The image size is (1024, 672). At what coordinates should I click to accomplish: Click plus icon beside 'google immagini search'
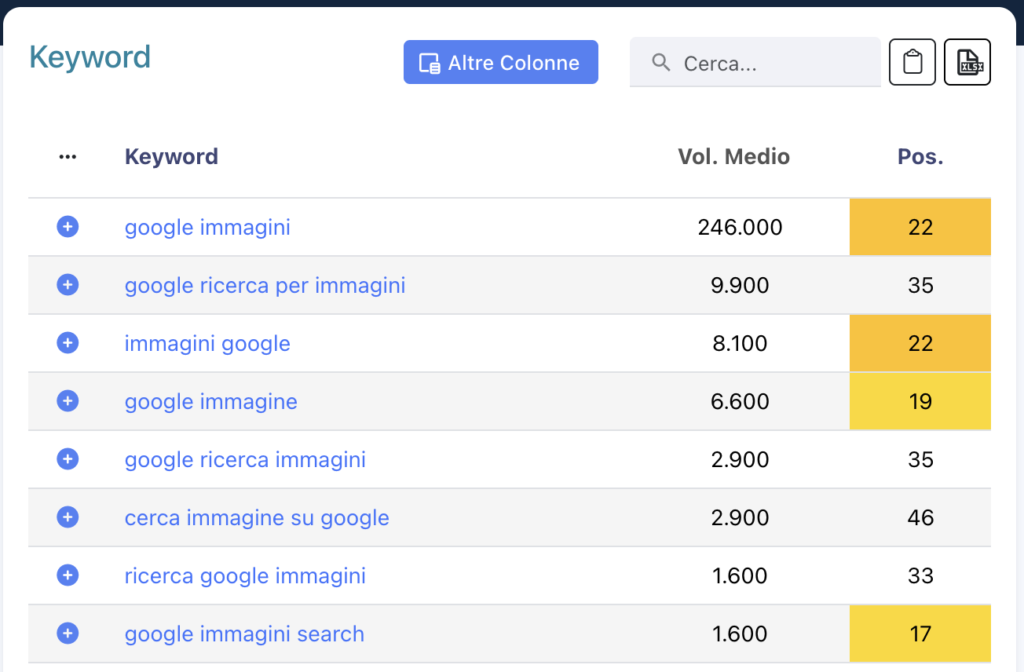tap(67, 633)
